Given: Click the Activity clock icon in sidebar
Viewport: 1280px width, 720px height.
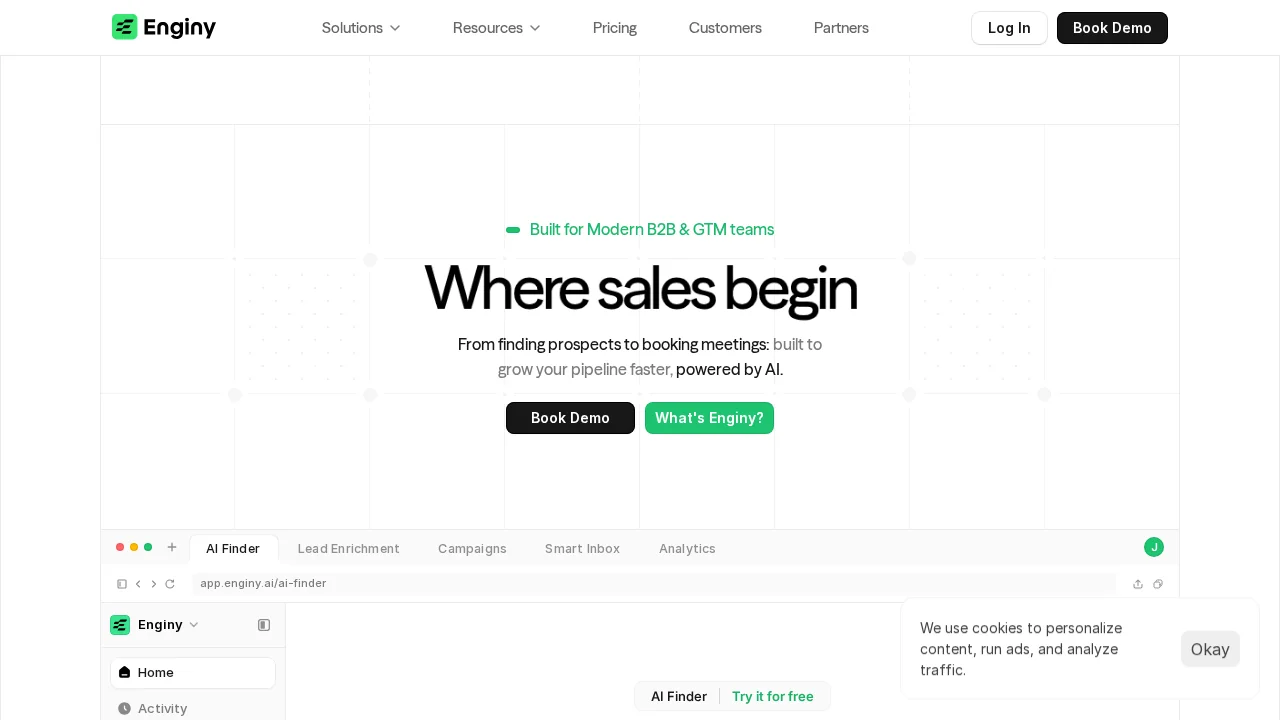Looking at the screenshot, I should click(124, 708).
